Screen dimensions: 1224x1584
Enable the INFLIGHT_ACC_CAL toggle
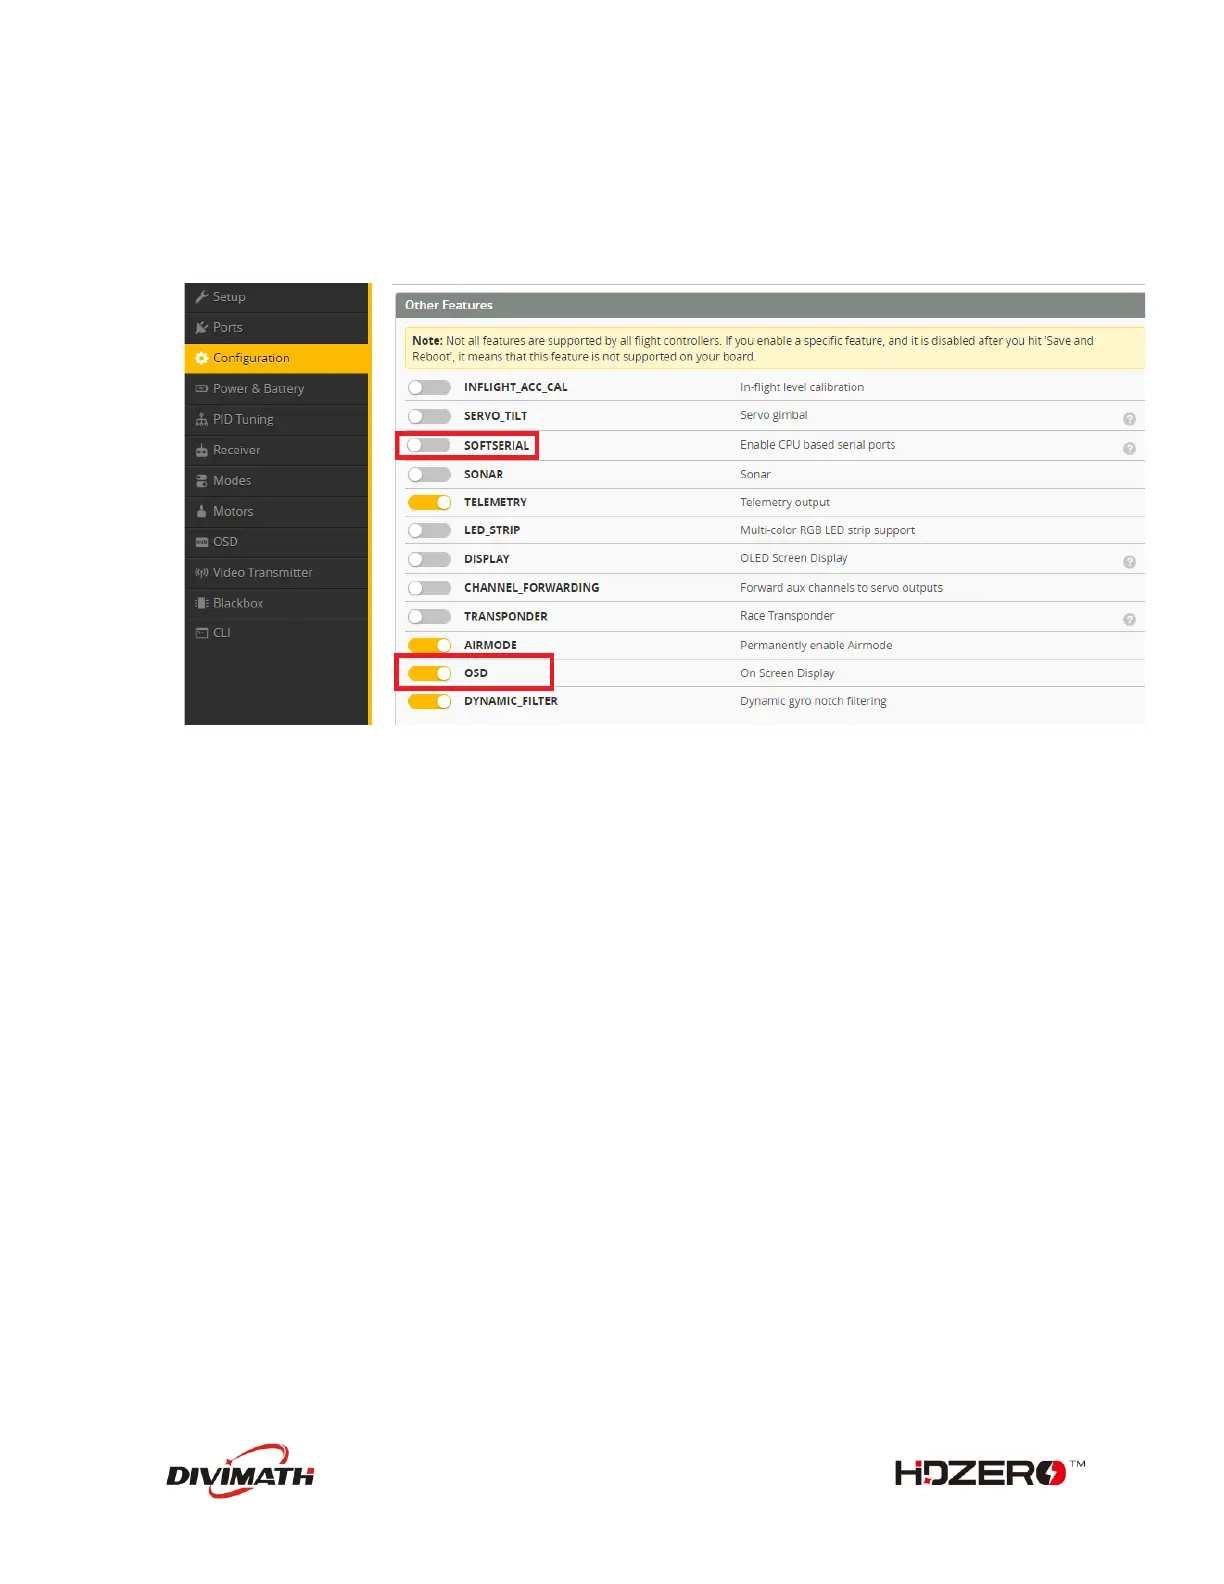pyautogui.click(x=429, y=387)
